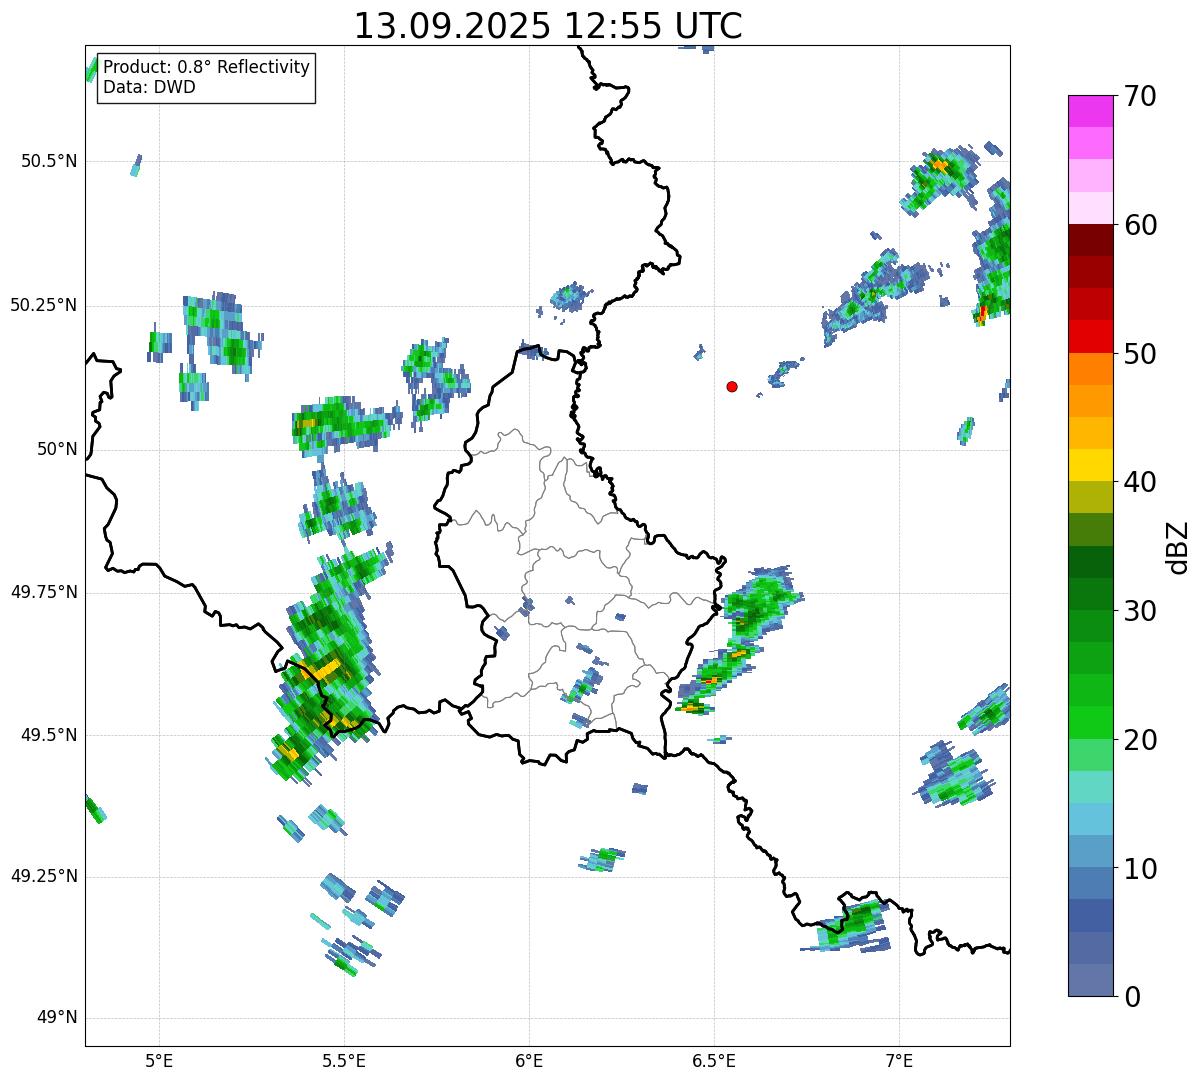Click the colorbar tick label 0
1202x1081 pixels.
1133,997
